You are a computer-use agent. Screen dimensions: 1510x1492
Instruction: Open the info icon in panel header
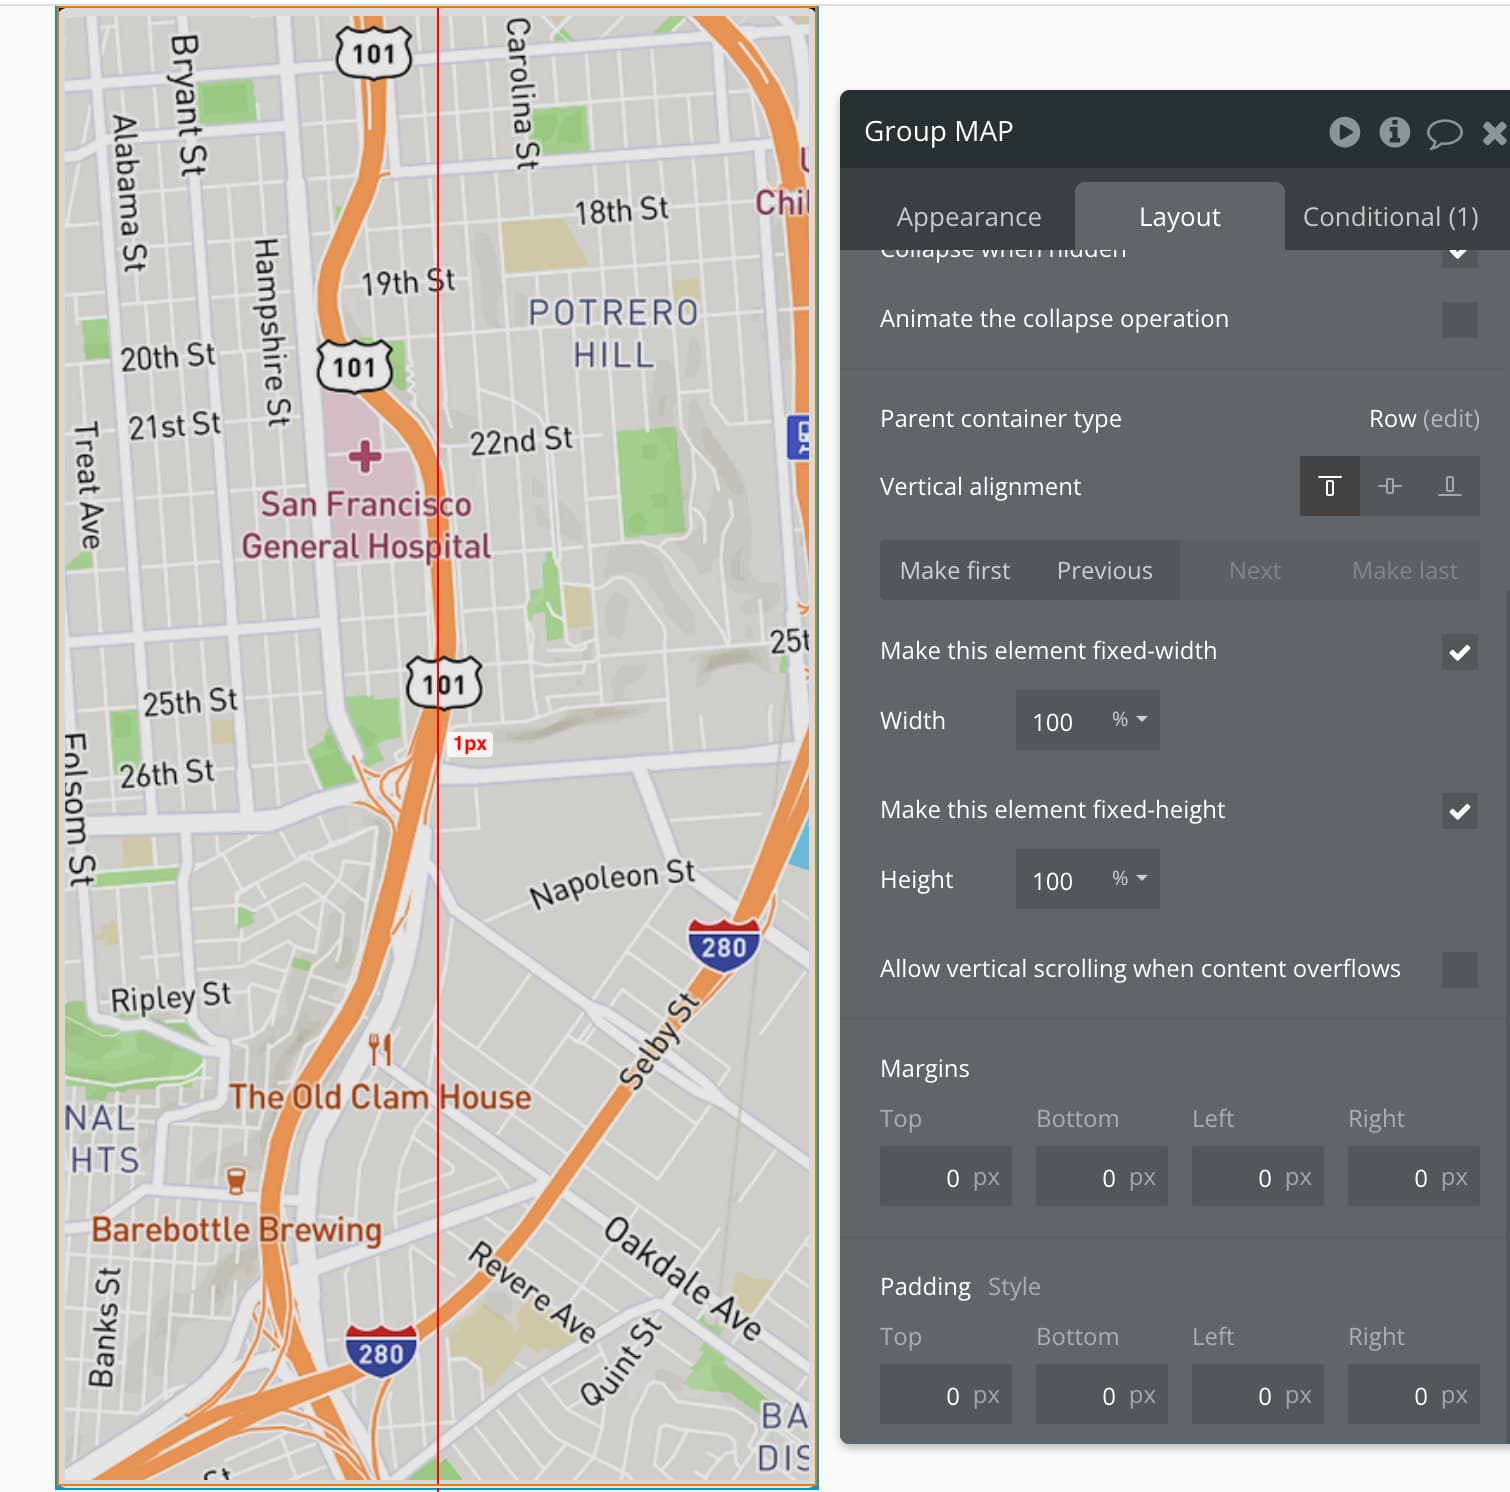coord(1394,132)
